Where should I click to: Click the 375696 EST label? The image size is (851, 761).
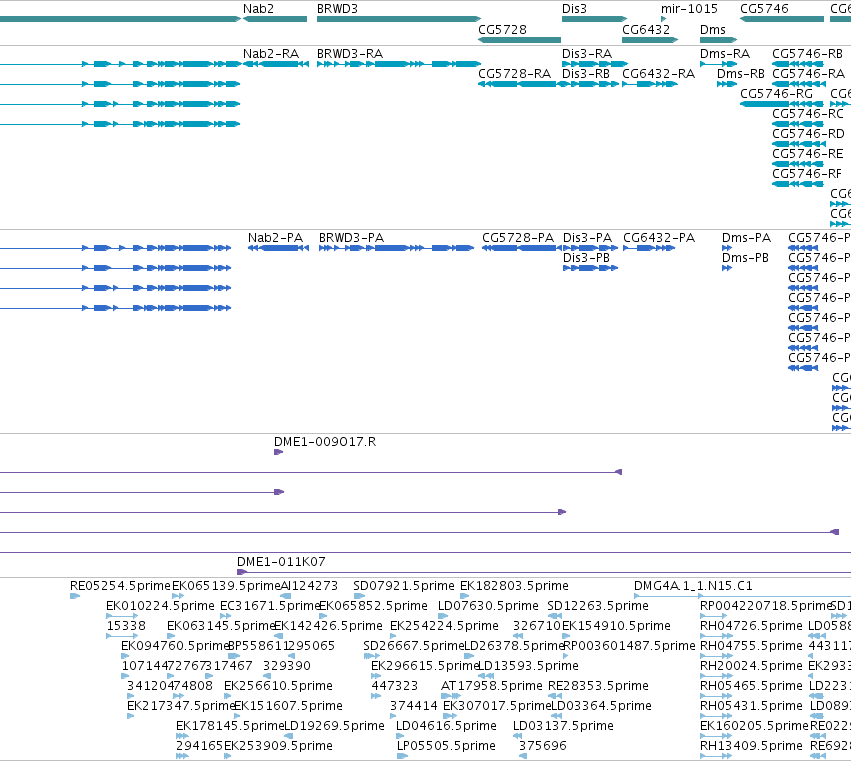[543, 746]
